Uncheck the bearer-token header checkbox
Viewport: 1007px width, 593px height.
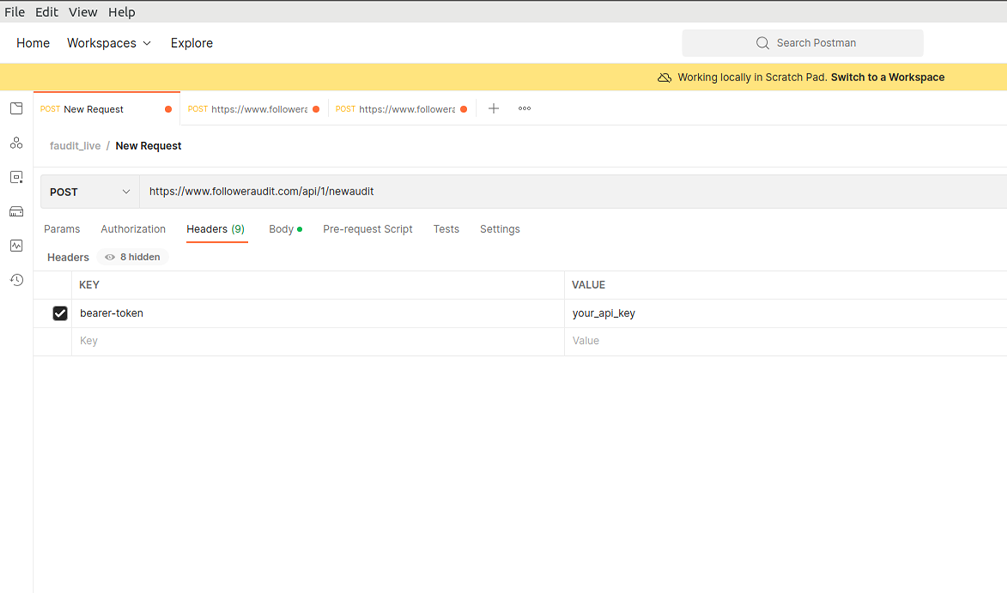pyautogui.click(x=60, y=314)
